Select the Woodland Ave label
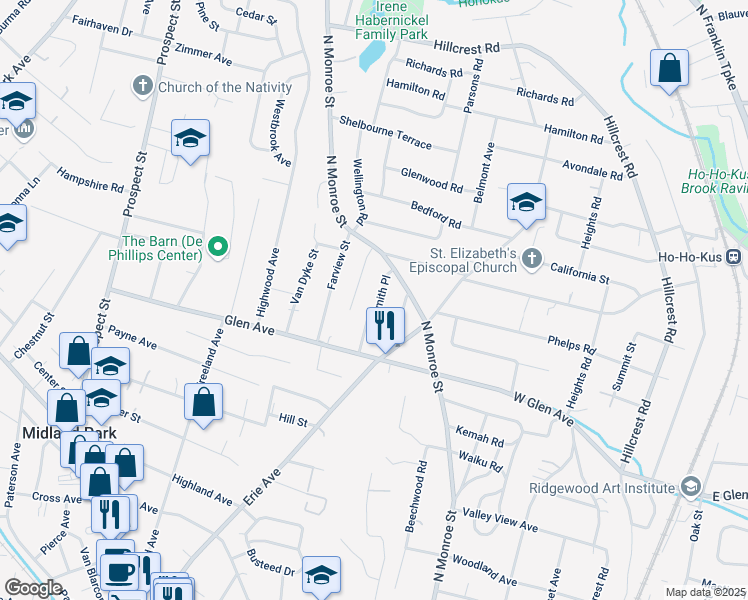Viewport: 748px width, 600px height. (x=485, y=569)
